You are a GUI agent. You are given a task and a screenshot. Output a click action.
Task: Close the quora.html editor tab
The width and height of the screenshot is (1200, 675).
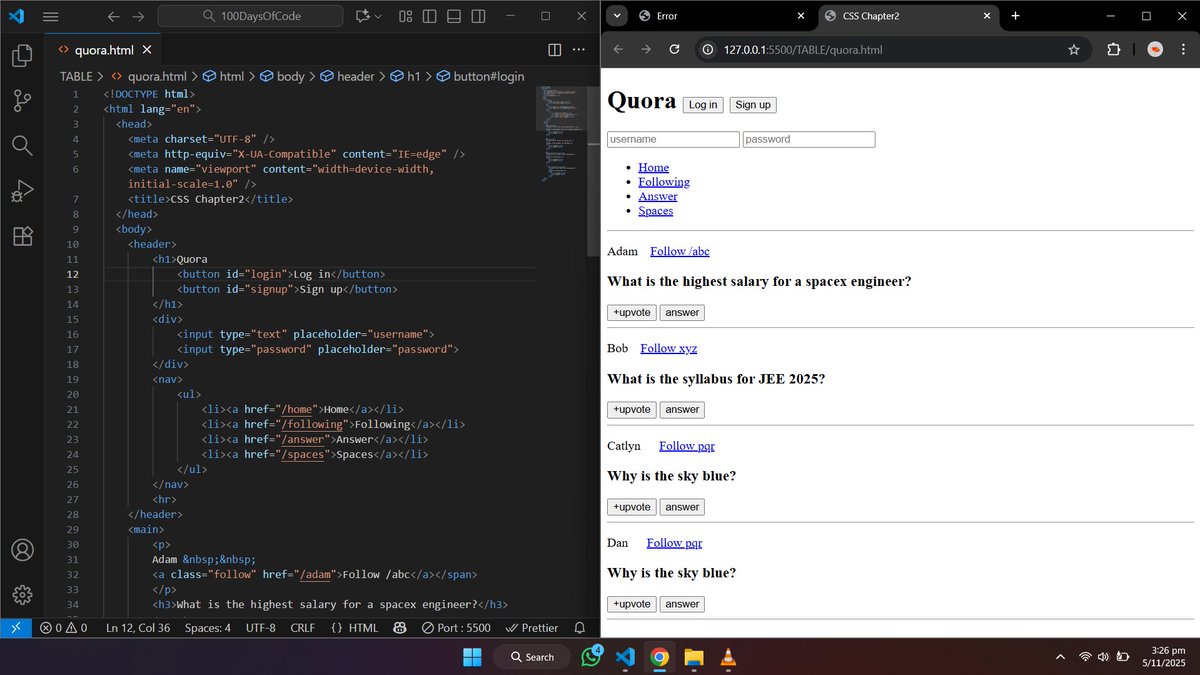click(147, 50)
